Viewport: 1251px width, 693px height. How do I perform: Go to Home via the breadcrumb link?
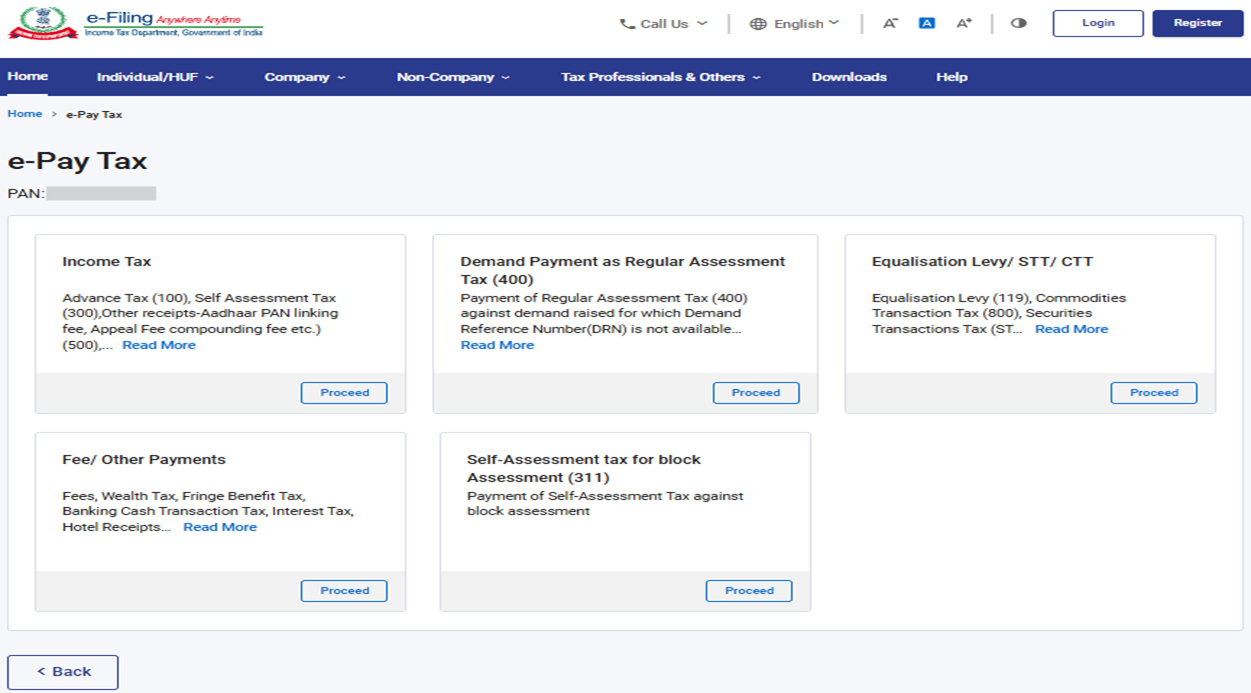click(25, 114)
